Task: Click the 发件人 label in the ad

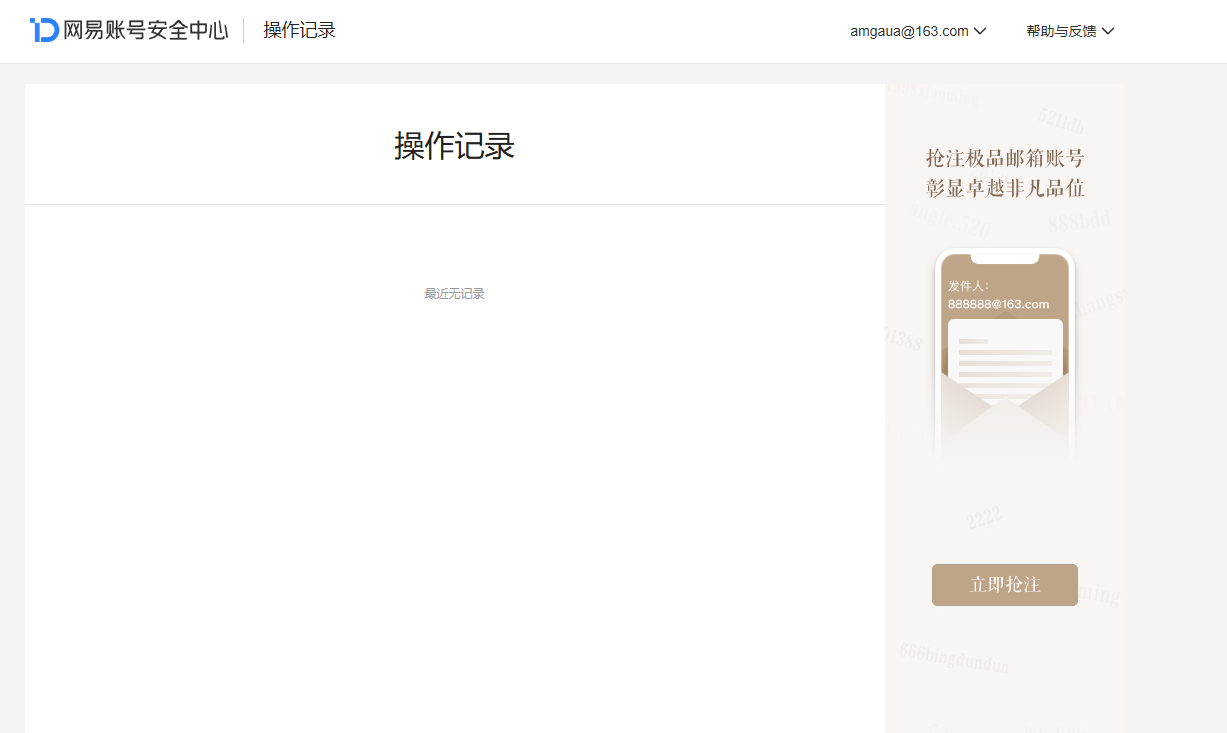Action: (x=969, y=286)
